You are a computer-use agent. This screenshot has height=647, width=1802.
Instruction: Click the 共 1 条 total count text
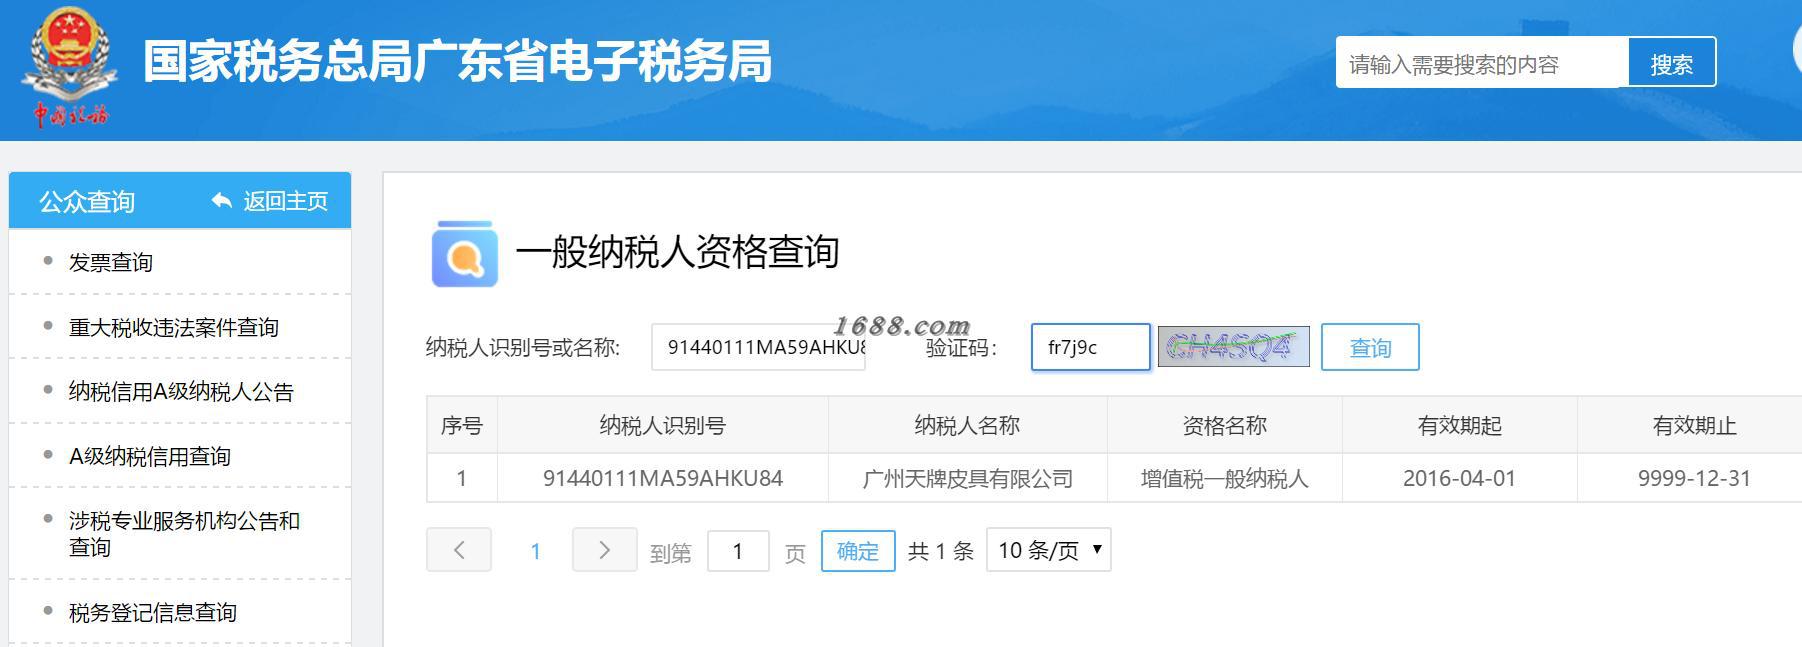click(940, 551)
